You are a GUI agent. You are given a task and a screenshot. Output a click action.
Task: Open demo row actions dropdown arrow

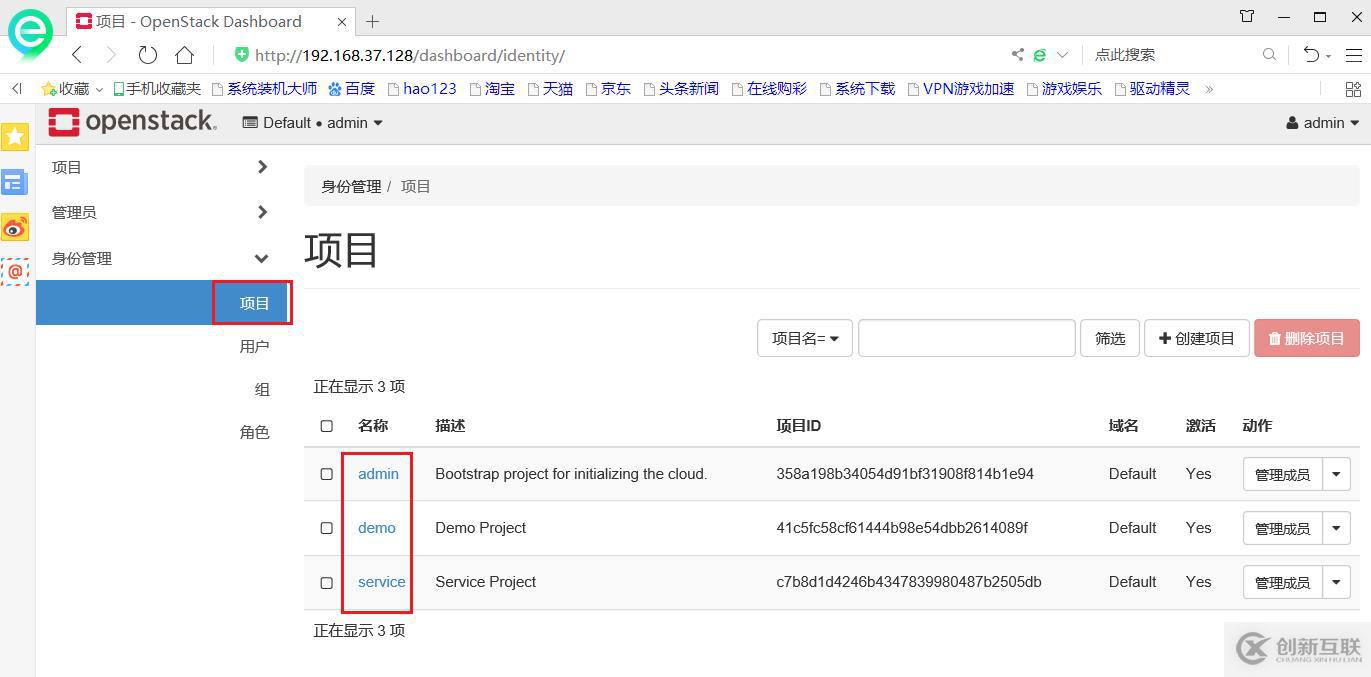[x=1336, y=528]
